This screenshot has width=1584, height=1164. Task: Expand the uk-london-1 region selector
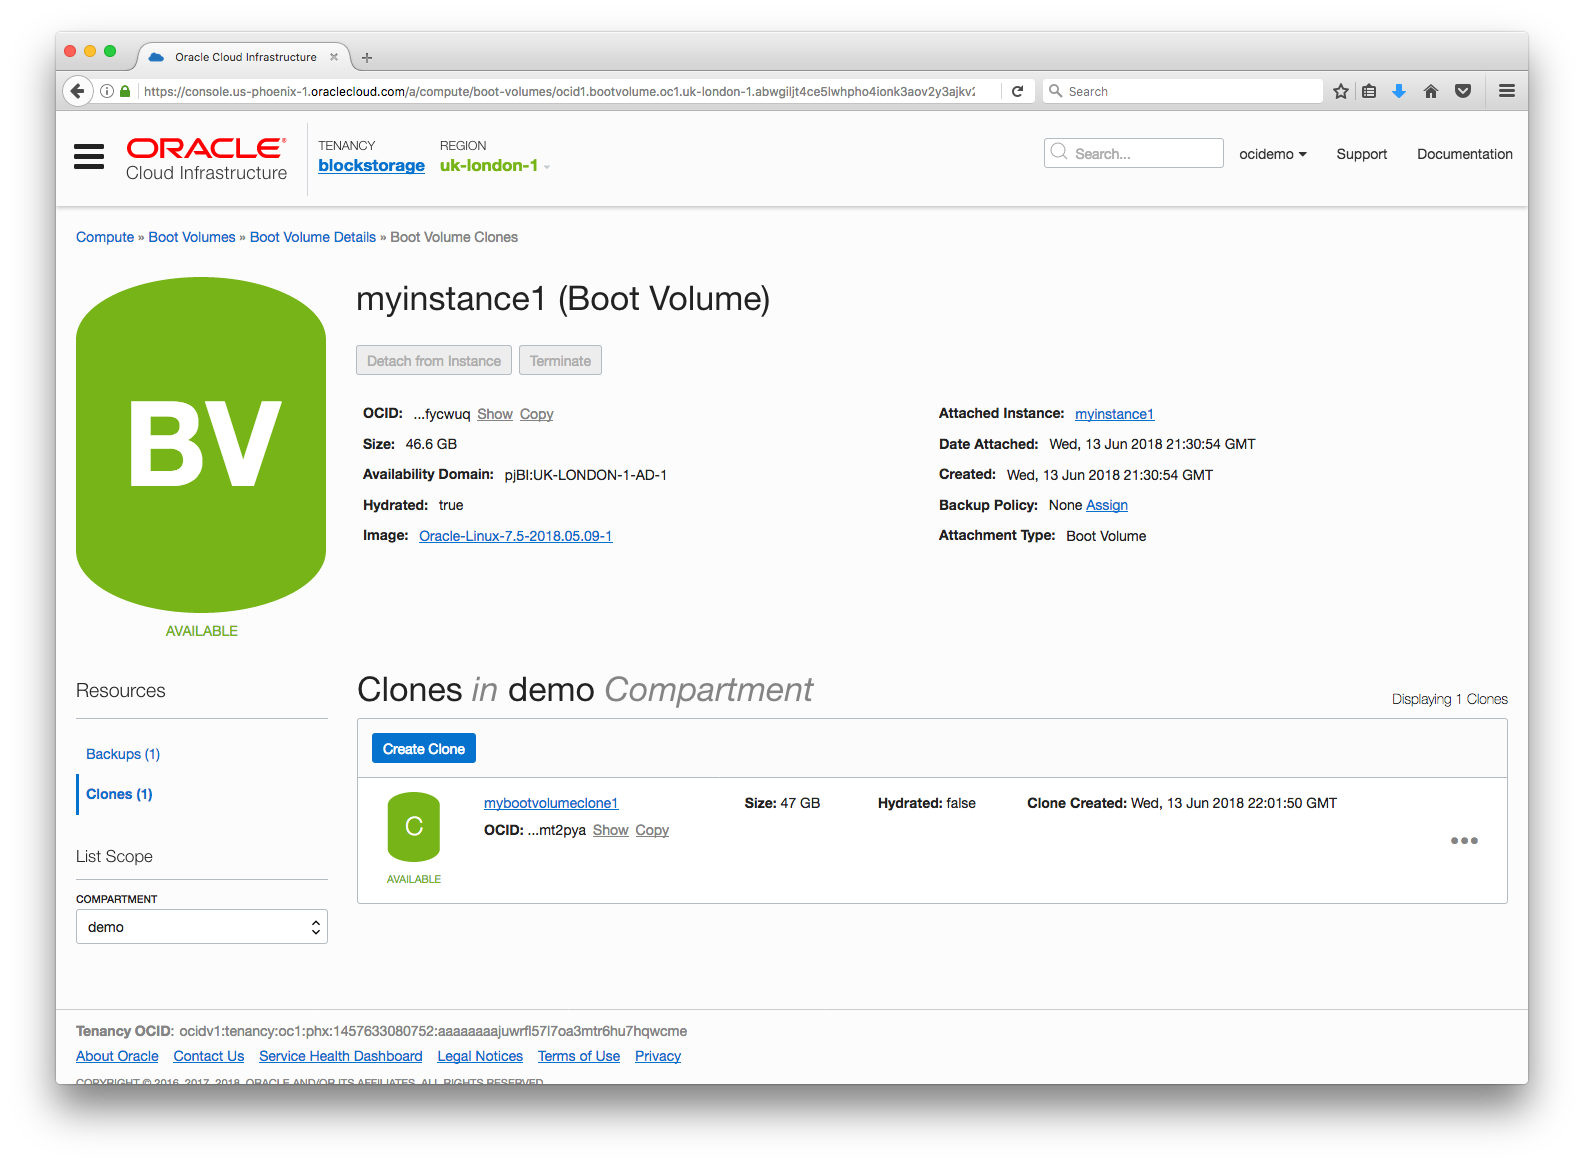(x=495, y=166)
